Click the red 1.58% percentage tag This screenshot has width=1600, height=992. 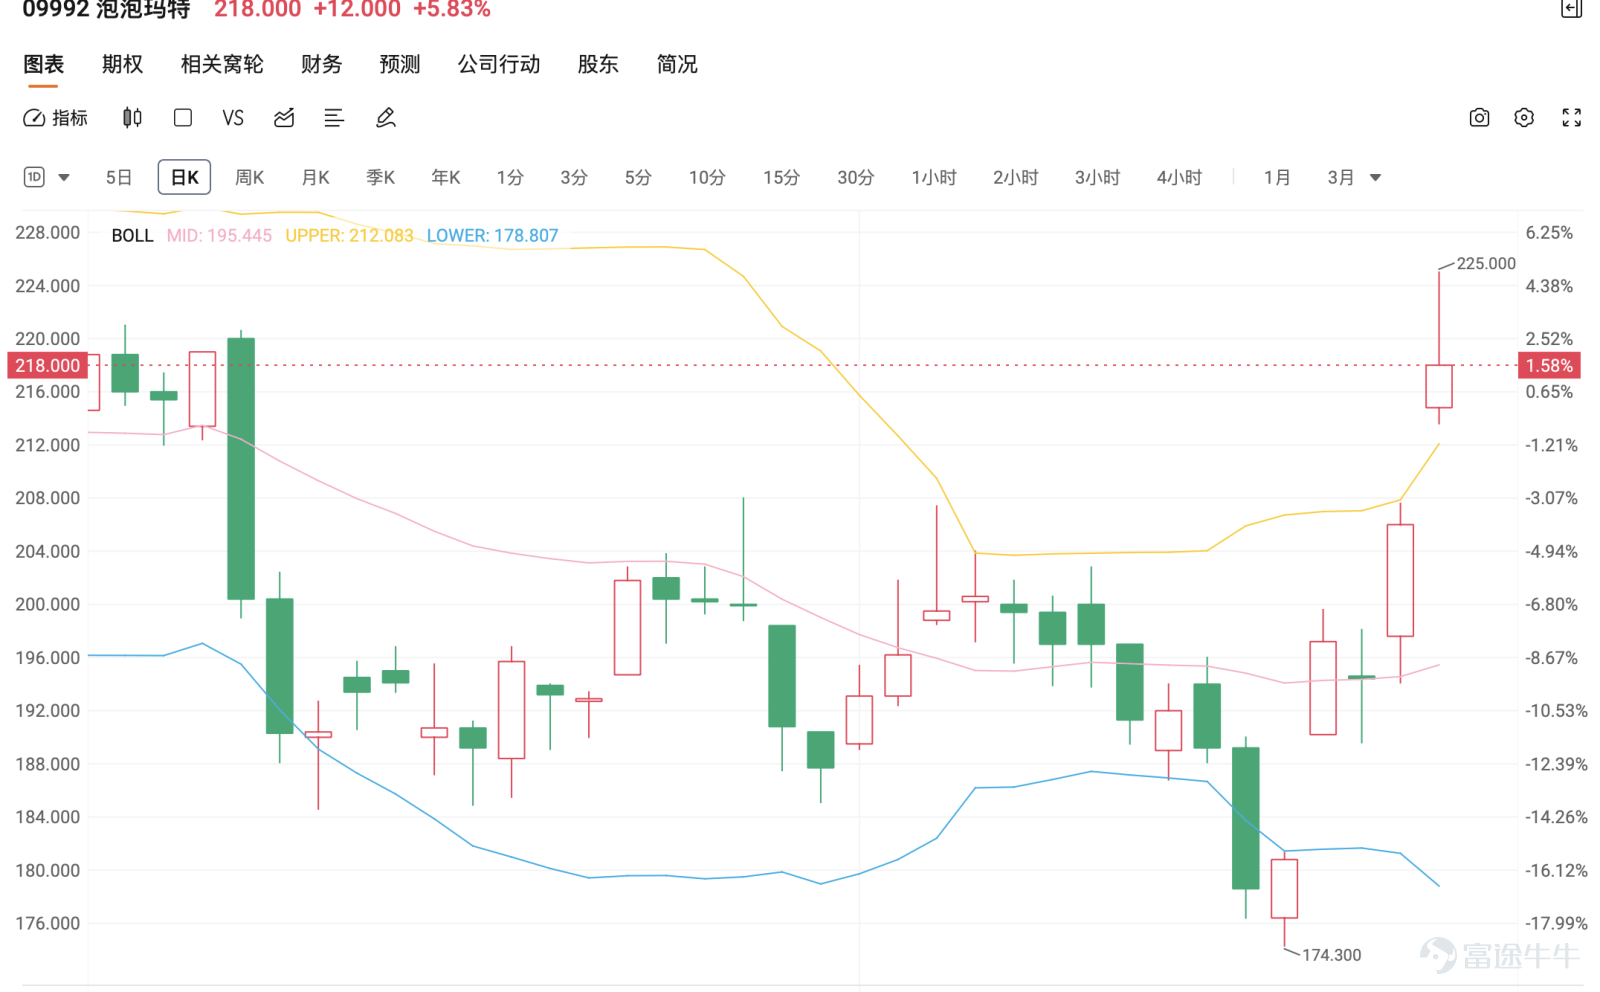tap(1549, 366)
